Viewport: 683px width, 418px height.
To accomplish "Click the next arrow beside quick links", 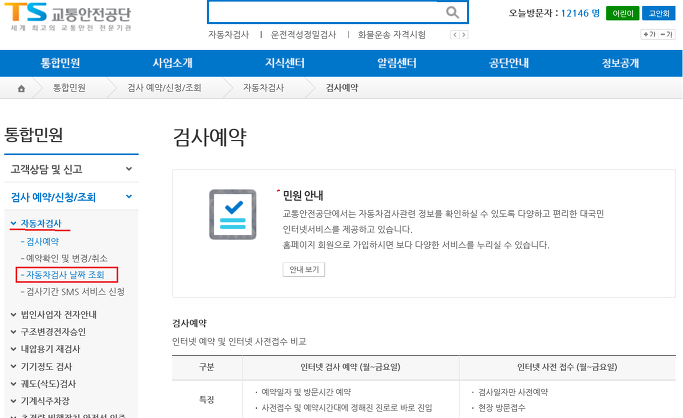I will coord(464,35).
